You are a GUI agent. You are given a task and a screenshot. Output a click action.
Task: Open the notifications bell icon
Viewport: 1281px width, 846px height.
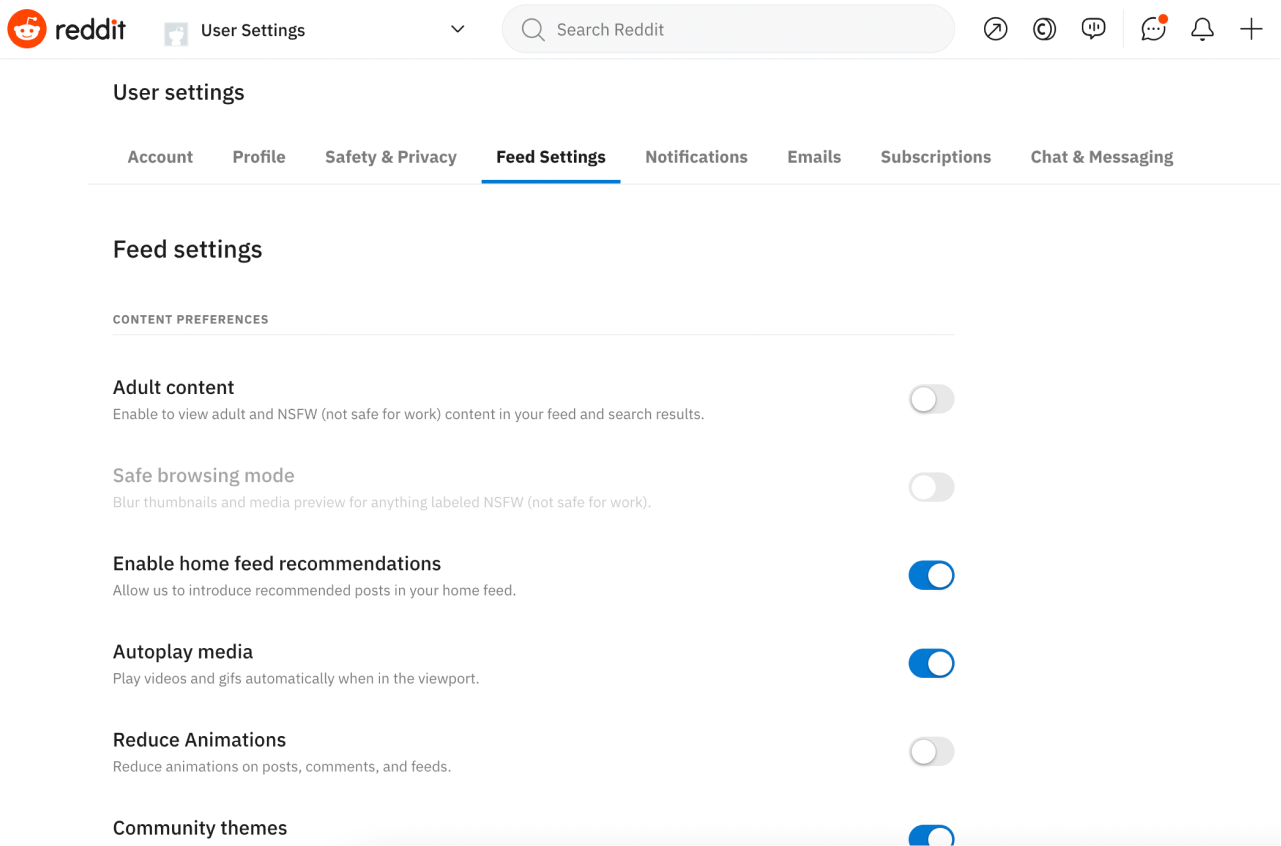(1202, 30)
